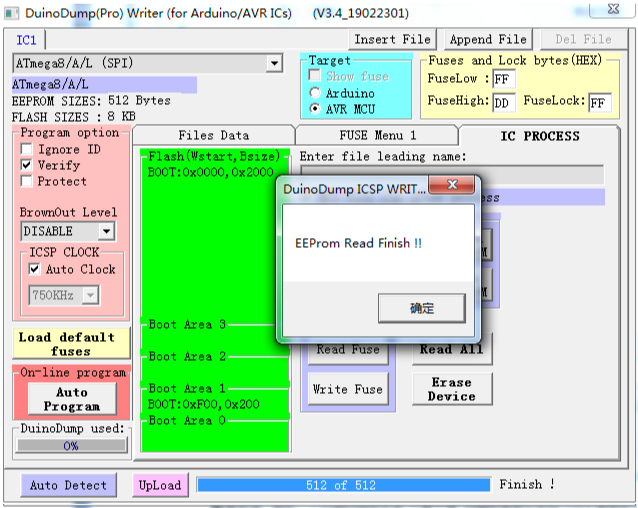The image size is (638, 508).
Task: Click the Boot Area 0 label
Action: 187,420
